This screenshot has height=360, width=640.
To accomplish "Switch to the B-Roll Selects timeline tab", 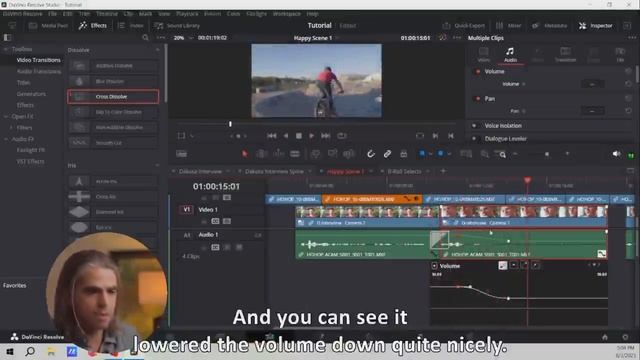I will click(x=404, y=171).
